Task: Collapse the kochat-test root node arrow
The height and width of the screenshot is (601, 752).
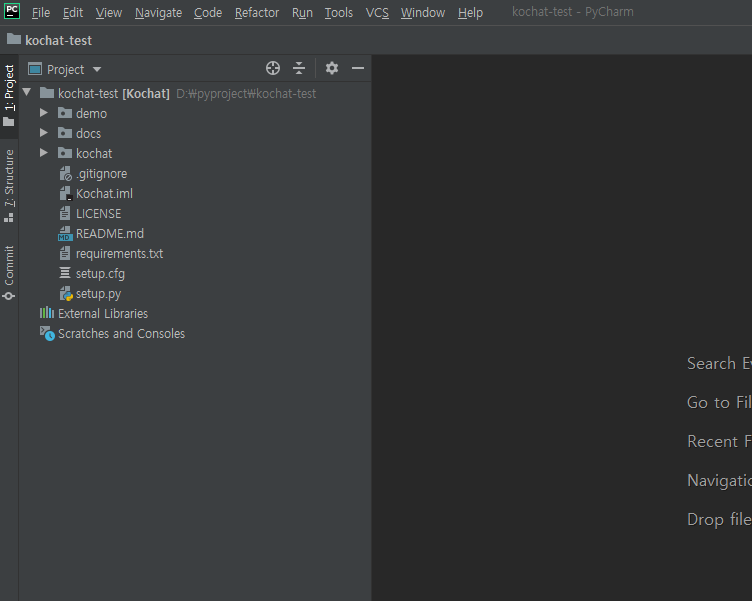Action: pyautogui.click(x=27, y=92)
